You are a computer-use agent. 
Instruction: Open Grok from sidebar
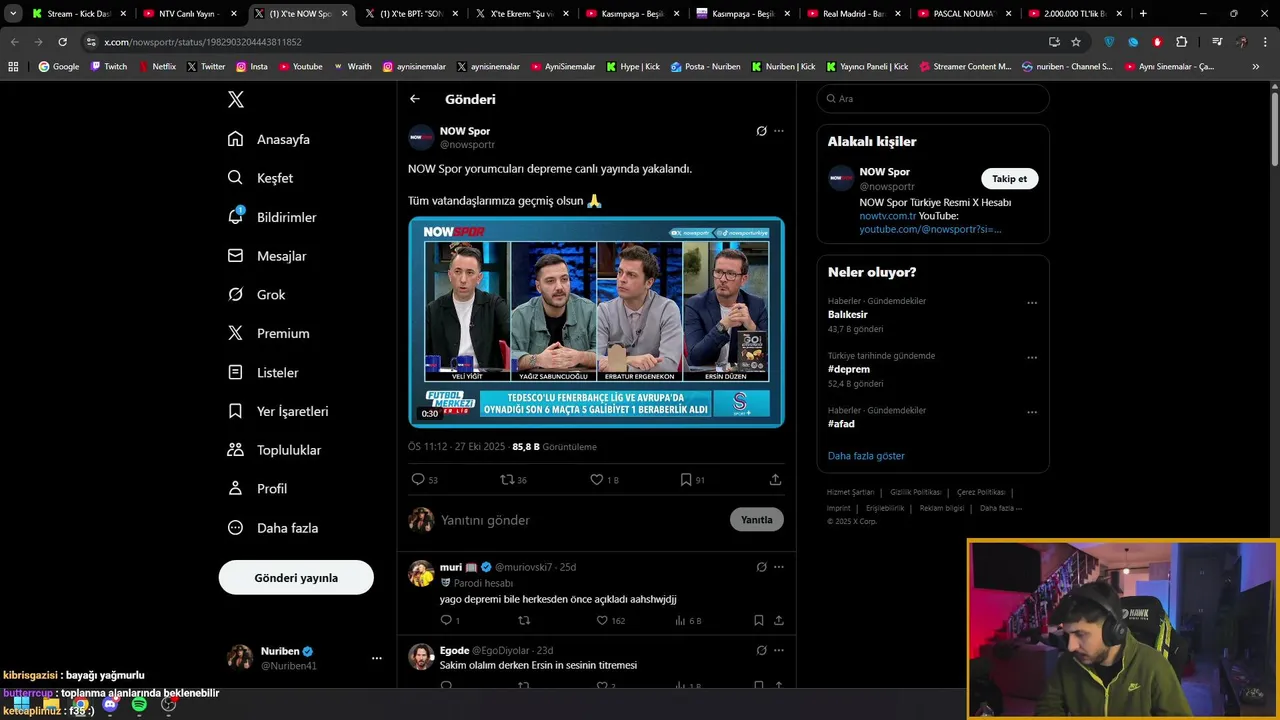pyautogui.click(x=256, y=295)
